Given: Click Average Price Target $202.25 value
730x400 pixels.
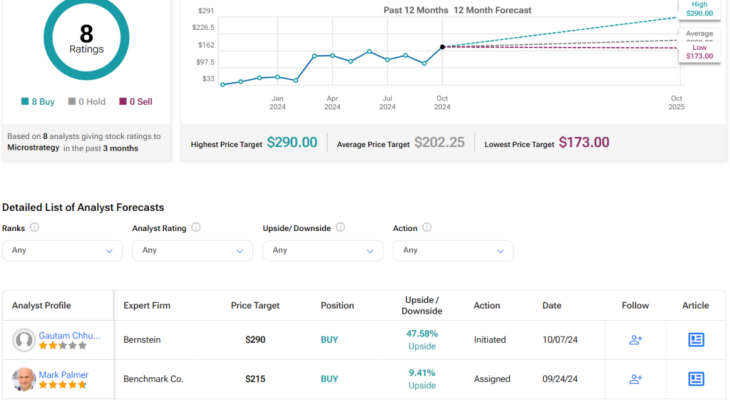Looking at the screenshot, I should pos(439,142).
